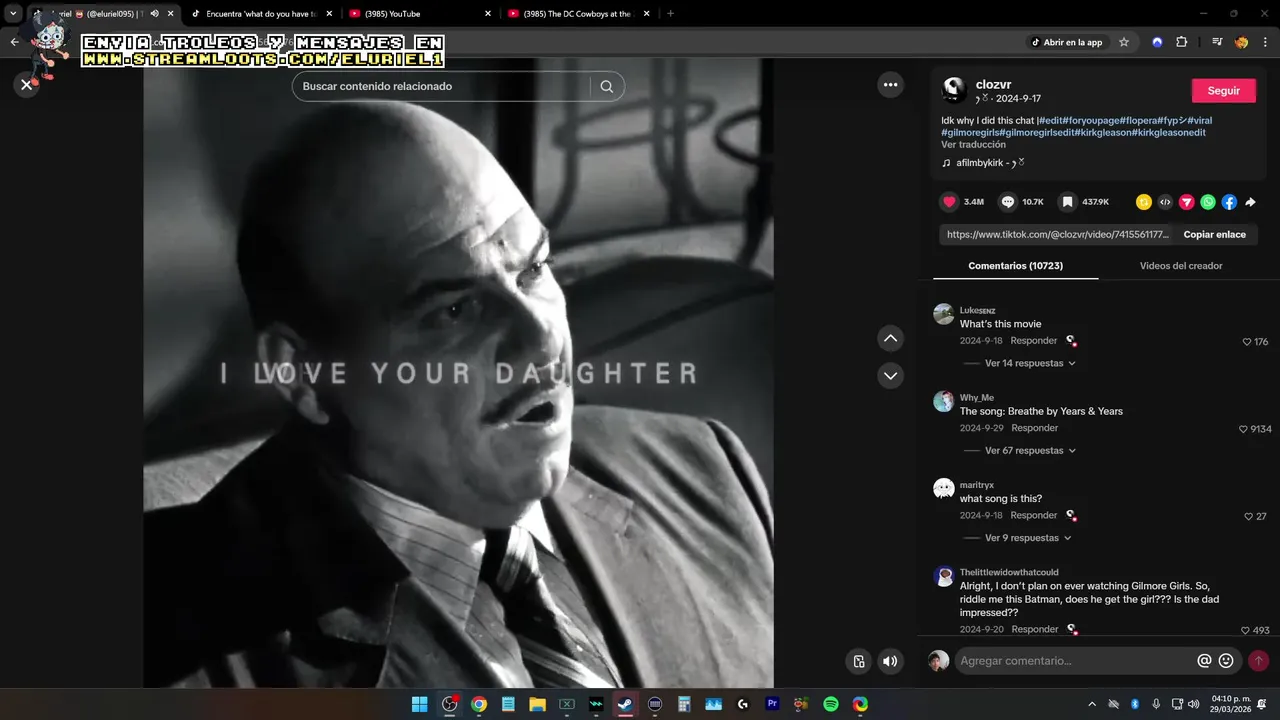This screenshot has height=720, width=1280.
Task: Go to previous video with up chevron
Action: pyautogui.click(x=891, y=339)
